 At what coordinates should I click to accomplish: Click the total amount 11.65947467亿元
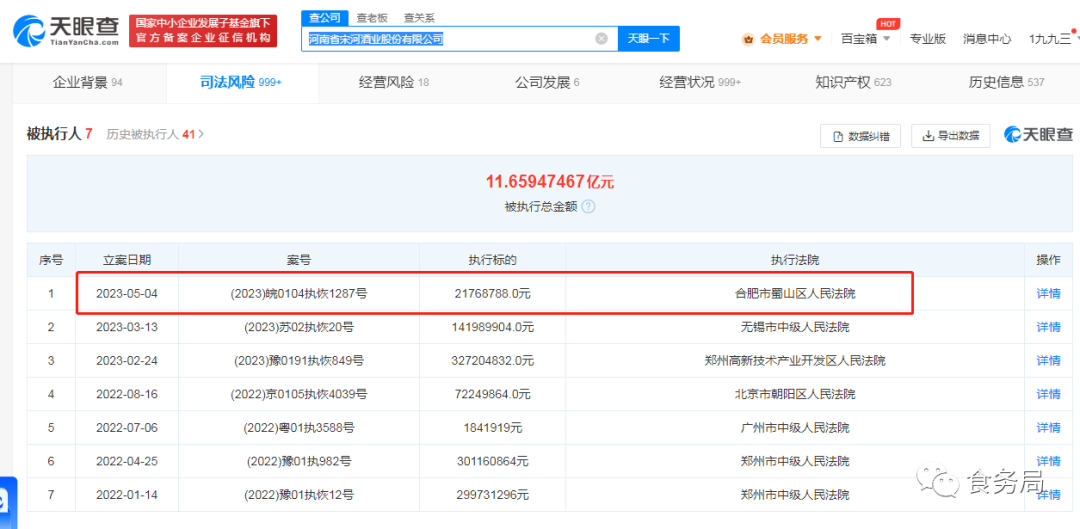(x=550, y=183)
